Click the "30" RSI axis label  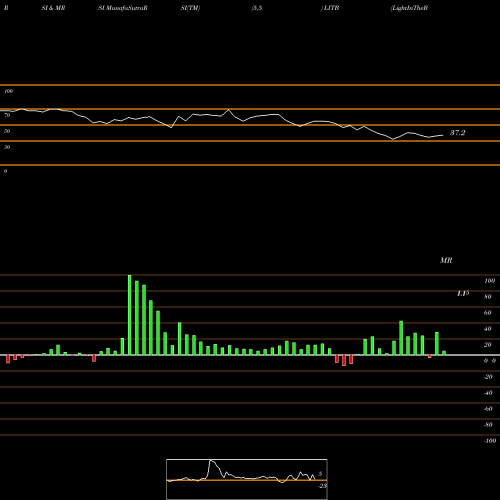7,147
